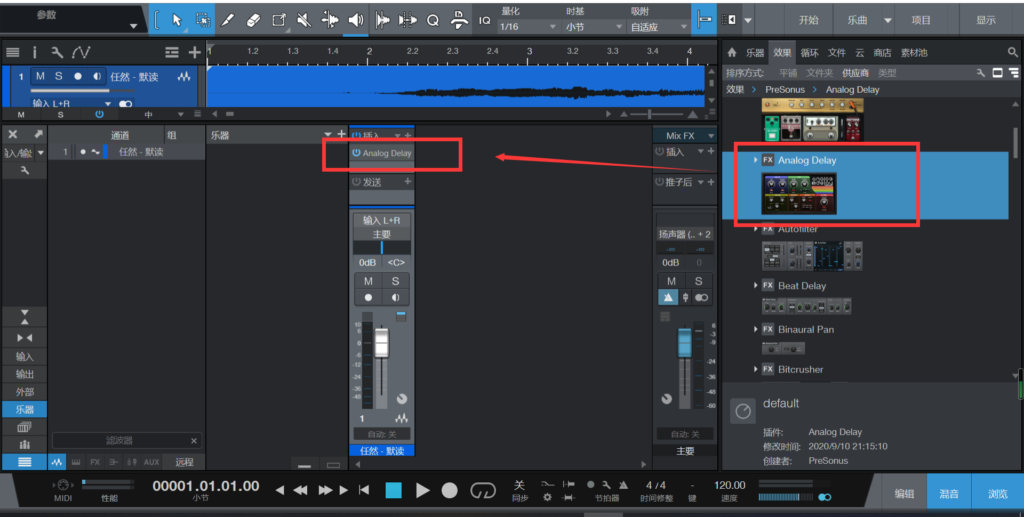Image resolution: width=1024 pixels, height=517 pixels.
Task: Open the 自适应 snap dropdown
Action: tap(658, 27)
